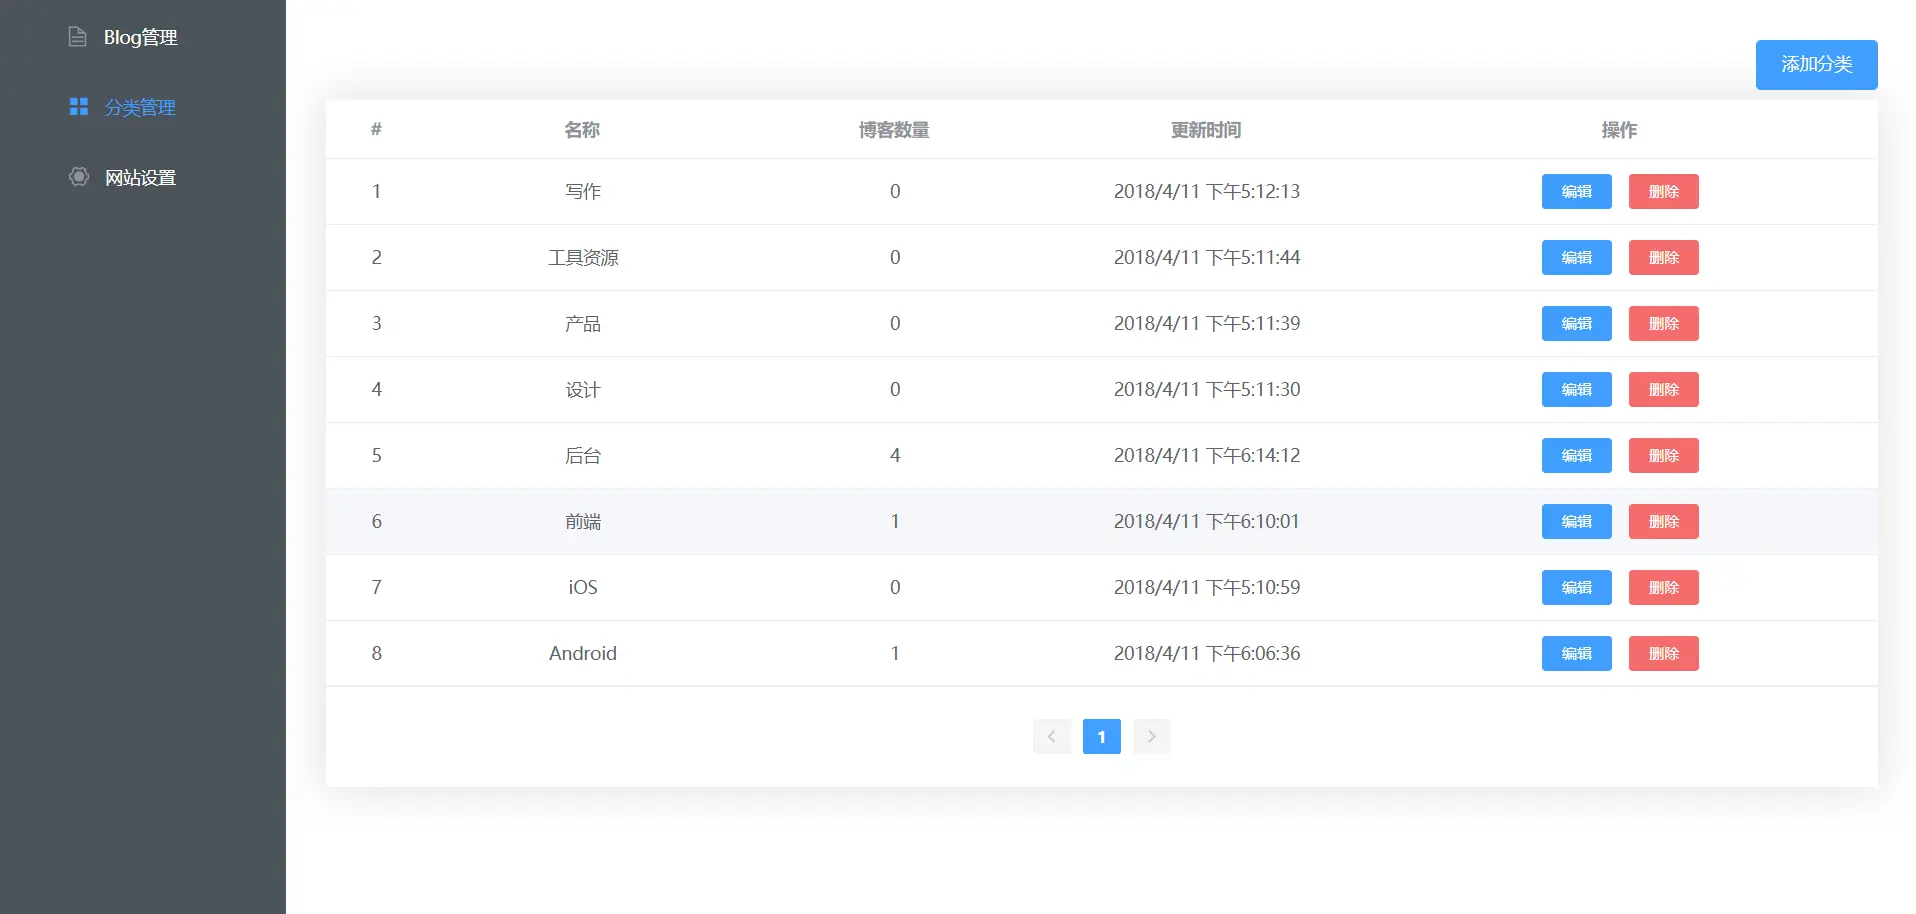The height and width of the screenshot is (914, 1916).
Task: Select page 1 in pagination
Action: click(1101, 736)
